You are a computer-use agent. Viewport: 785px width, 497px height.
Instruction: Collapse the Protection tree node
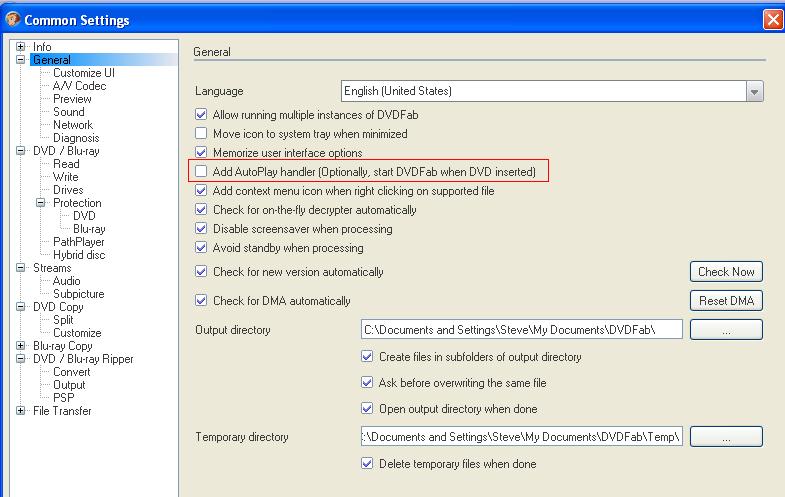coord(41,203)
